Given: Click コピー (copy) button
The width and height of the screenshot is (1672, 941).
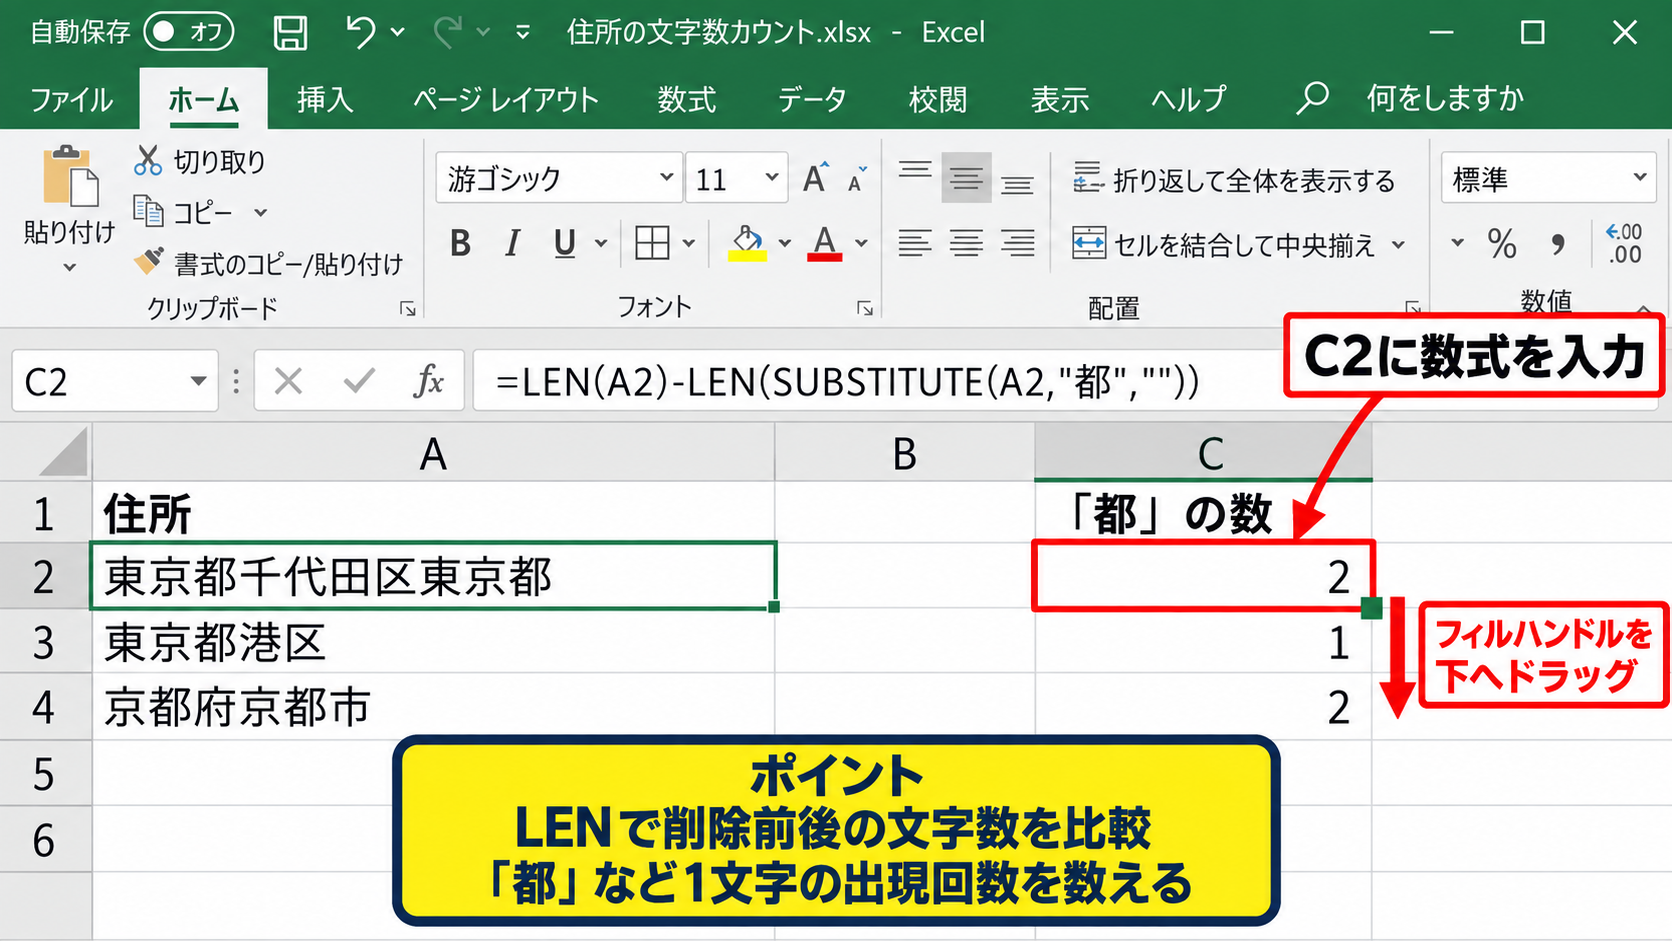Looking at the screenshot, I should tap(185, 212).
